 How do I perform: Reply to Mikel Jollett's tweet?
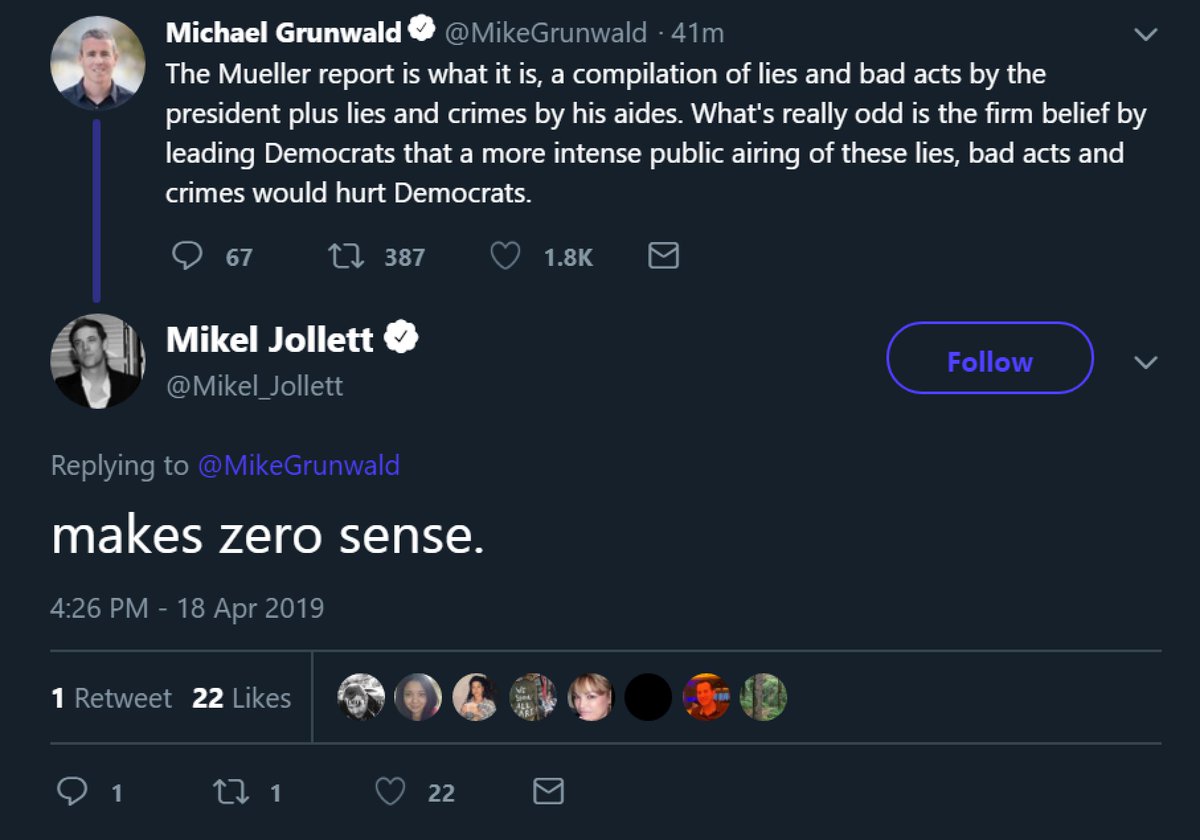[x=72, y=792]
